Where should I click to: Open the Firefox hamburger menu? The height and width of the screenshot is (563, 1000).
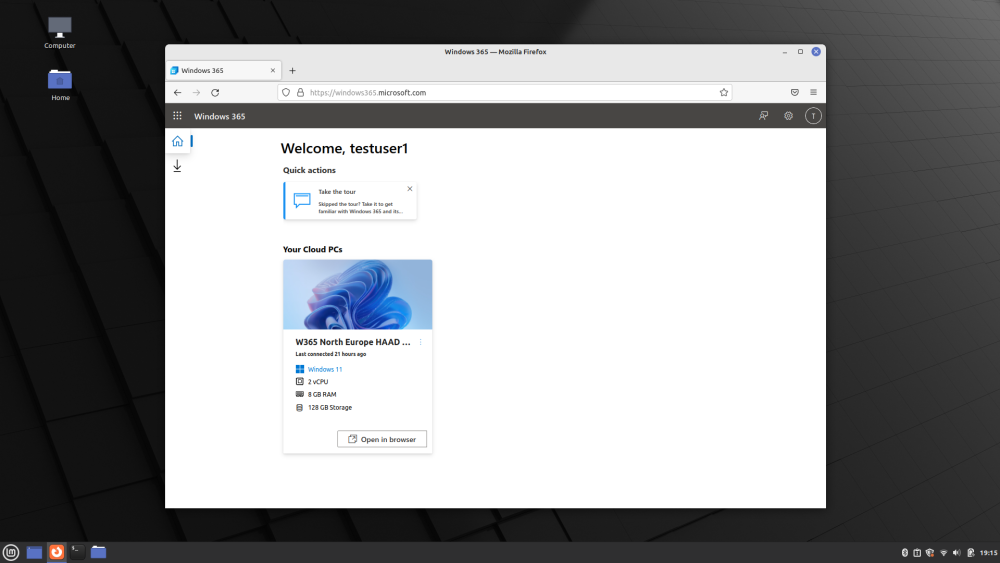(813, 92)
